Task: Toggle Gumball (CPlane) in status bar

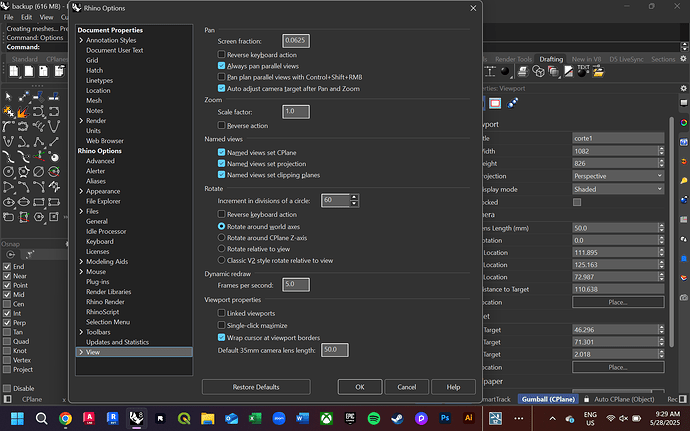Action: click(548, 399)
